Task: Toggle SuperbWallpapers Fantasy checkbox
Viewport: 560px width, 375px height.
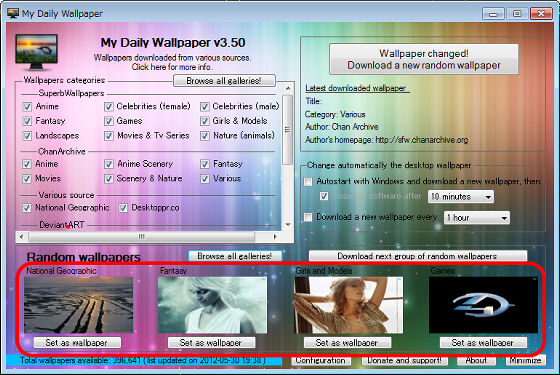Action: [27, 121]
